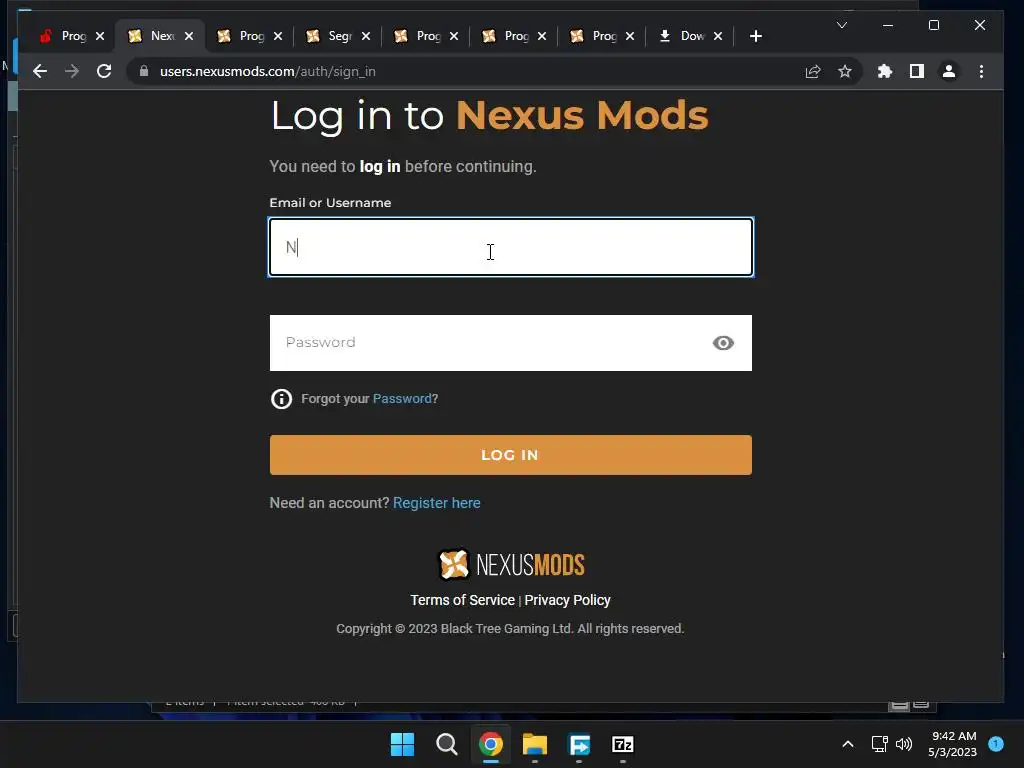
Task: Open the notification badge in the tray
Action: point(996,744)
